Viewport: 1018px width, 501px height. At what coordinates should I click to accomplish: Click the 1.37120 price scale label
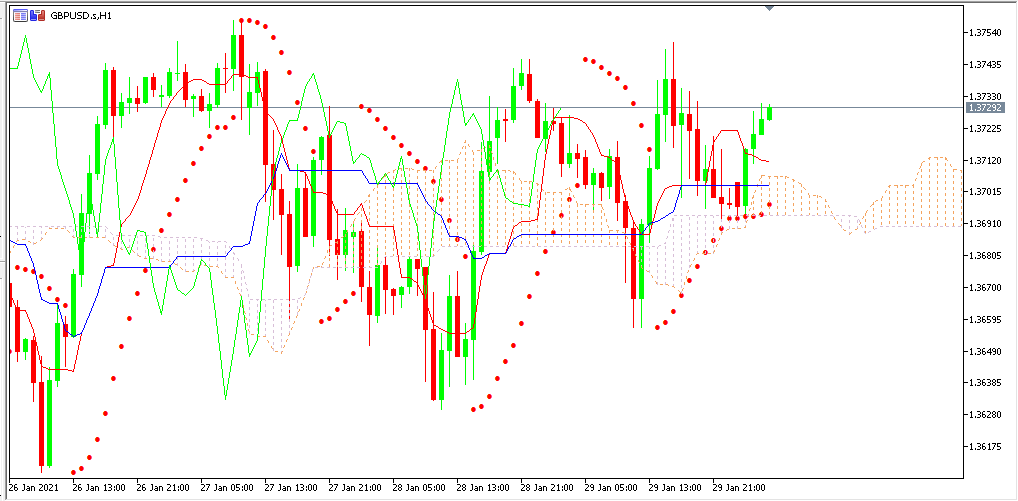[x=985, y=160]
